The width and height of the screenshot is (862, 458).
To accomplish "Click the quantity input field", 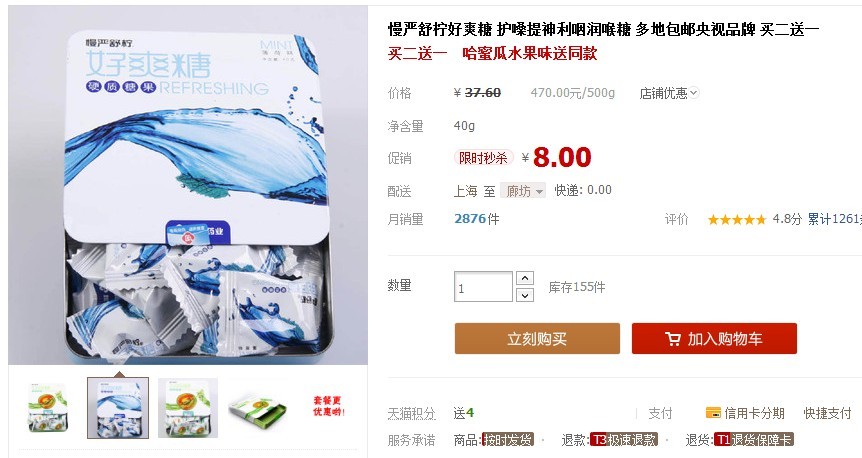I will [x=483, y=286].
